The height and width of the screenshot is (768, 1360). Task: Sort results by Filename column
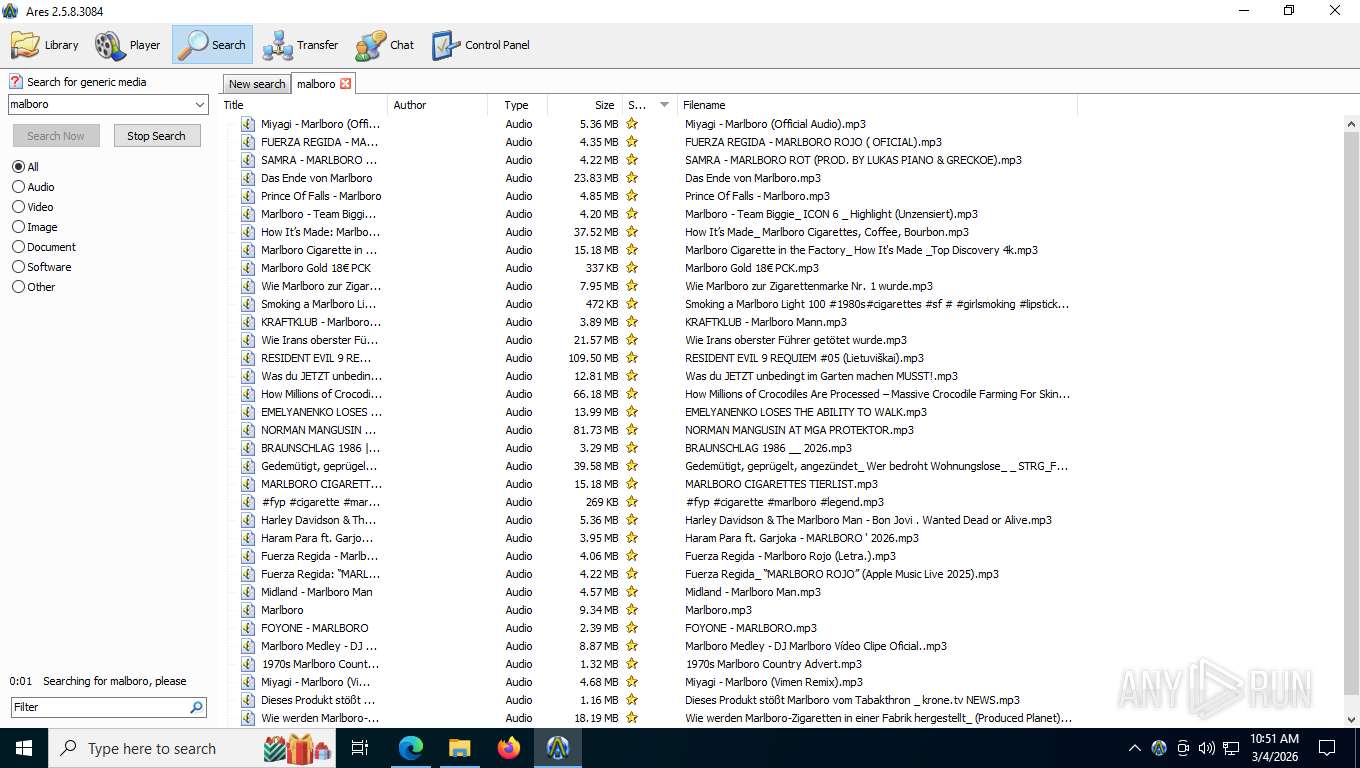tap(877, 105)
